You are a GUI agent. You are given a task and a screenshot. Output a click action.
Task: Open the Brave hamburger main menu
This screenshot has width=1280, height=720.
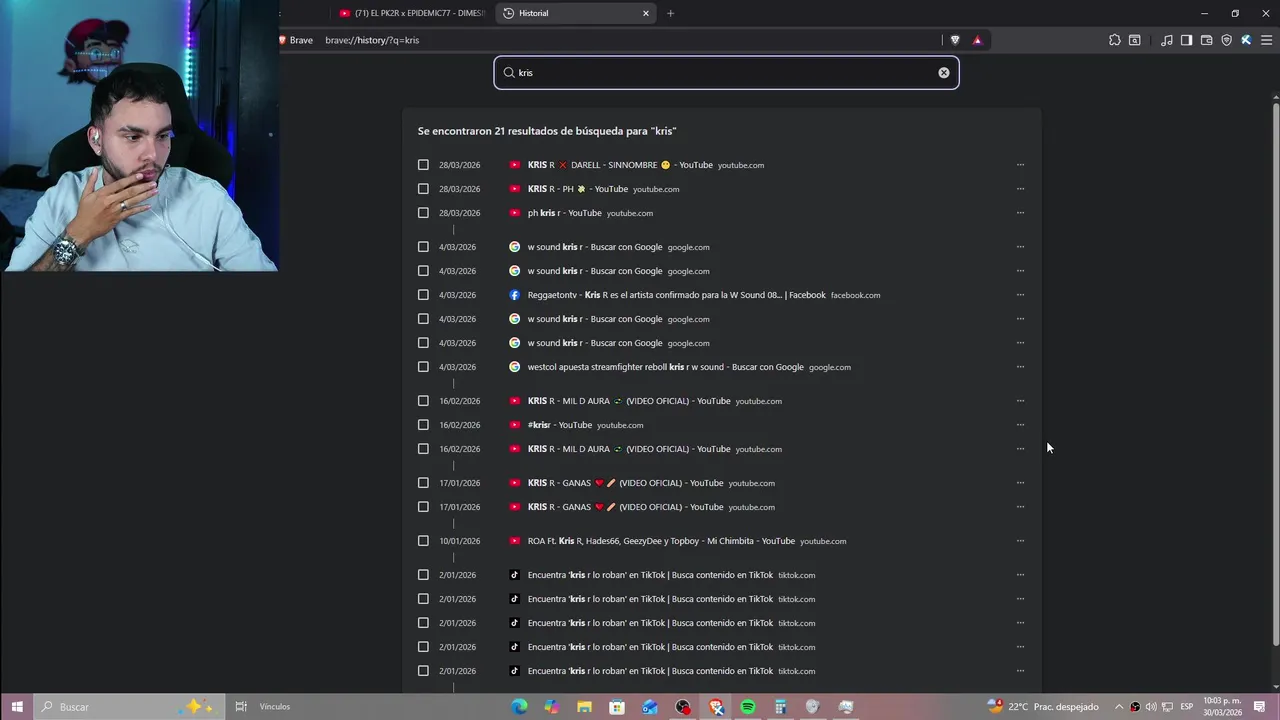point(1266,40)
